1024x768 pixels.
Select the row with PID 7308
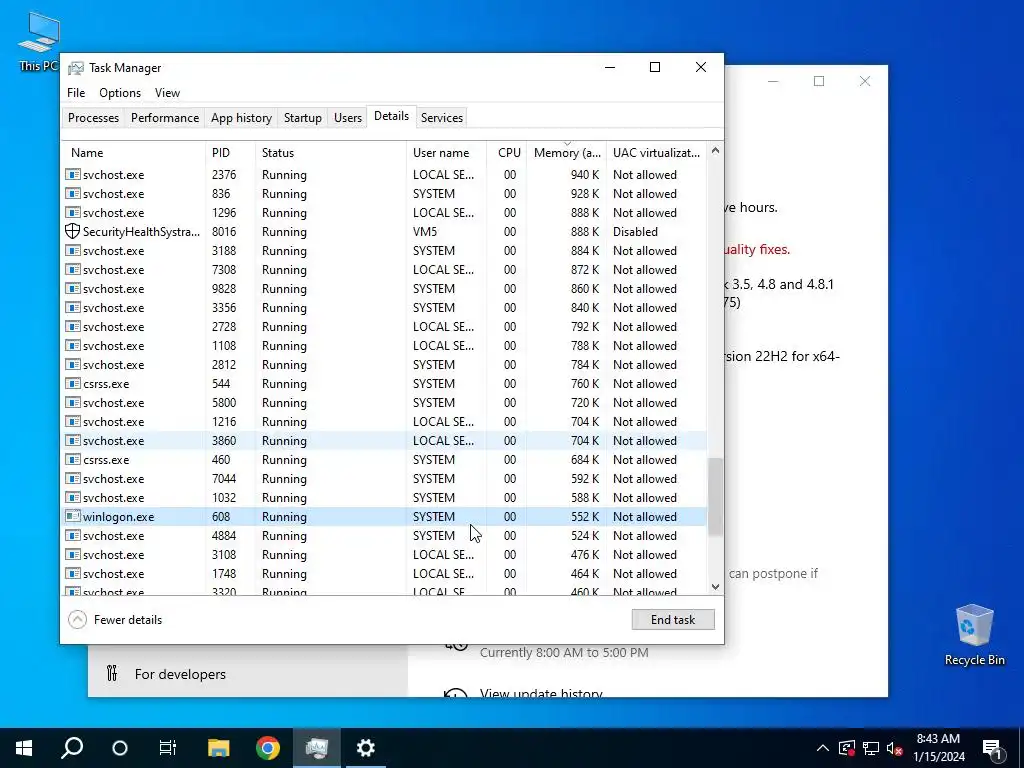click(x=384, y=269)
